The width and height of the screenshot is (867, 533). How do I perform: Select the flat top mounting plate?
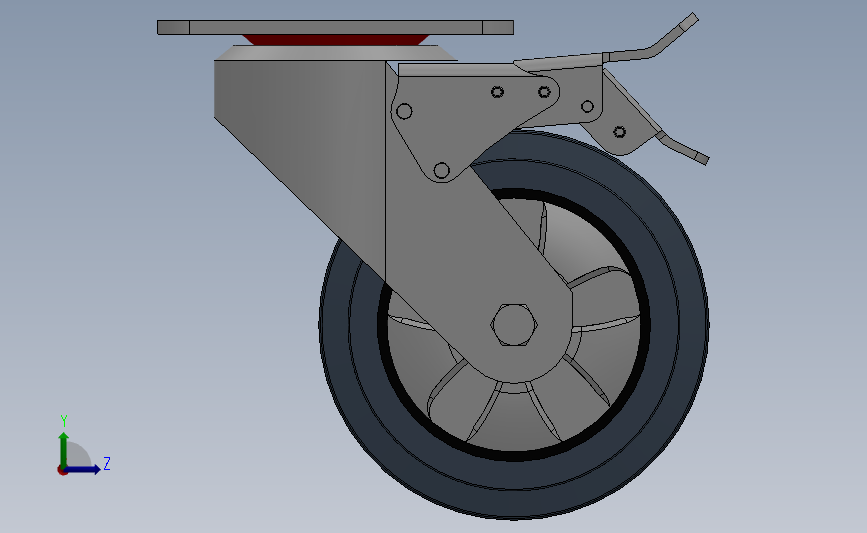point(336,27)
